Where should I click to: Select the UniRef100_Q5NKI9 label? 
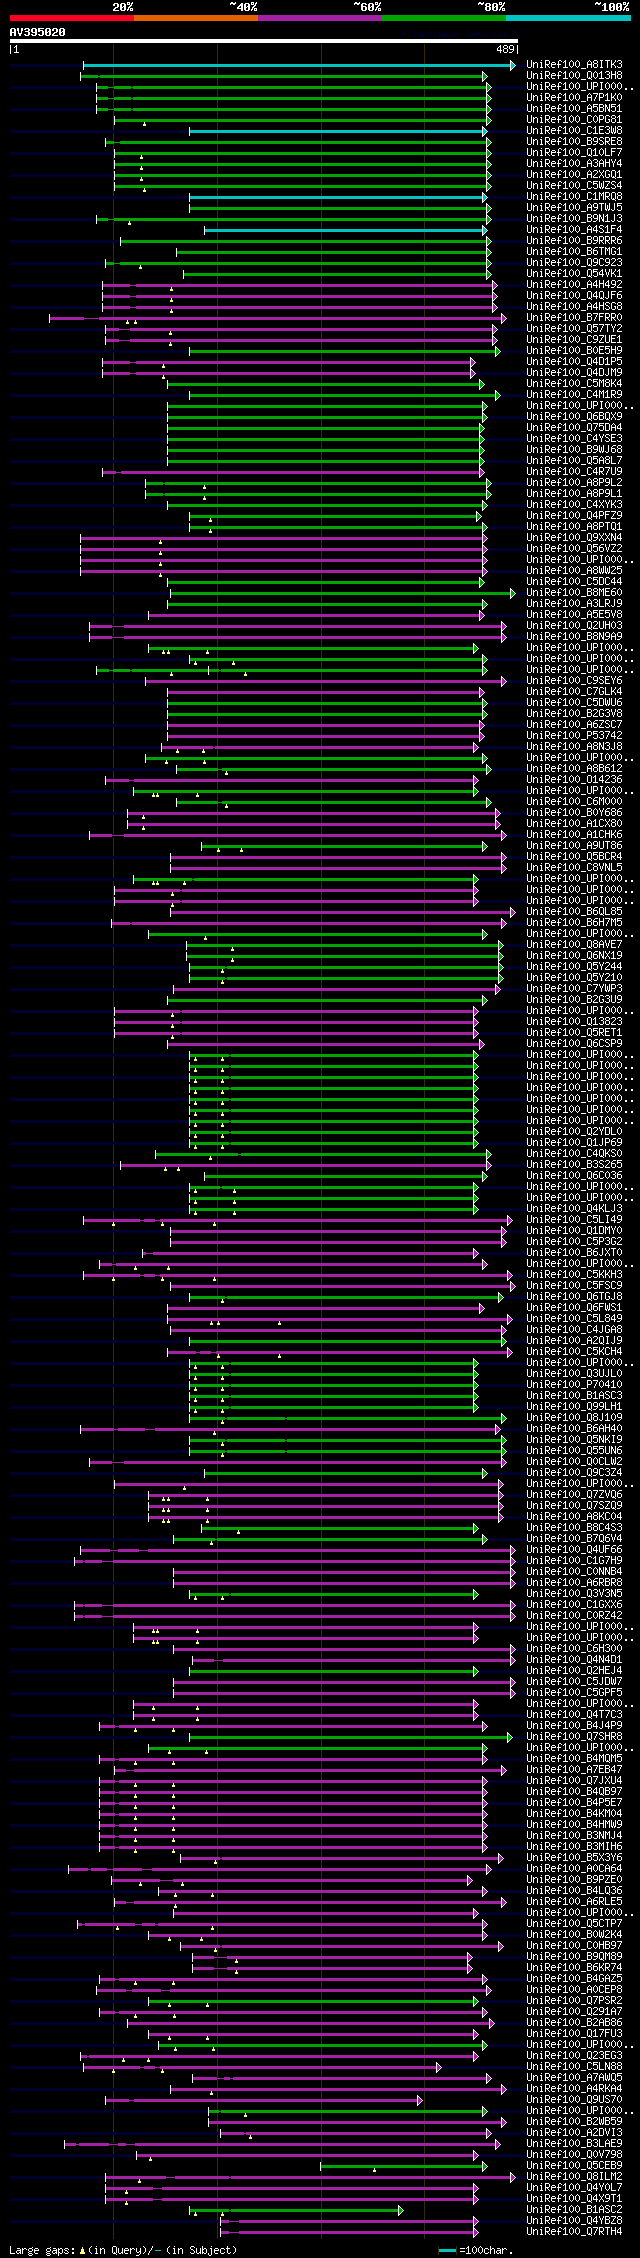coord(574,1440)
